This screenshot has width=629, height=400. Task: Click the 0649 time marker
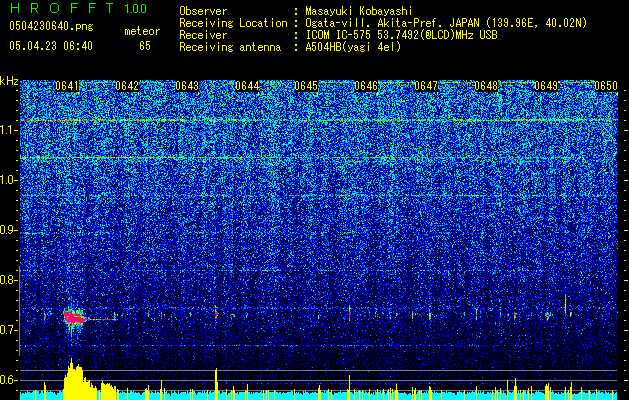(x=546, y=86)
